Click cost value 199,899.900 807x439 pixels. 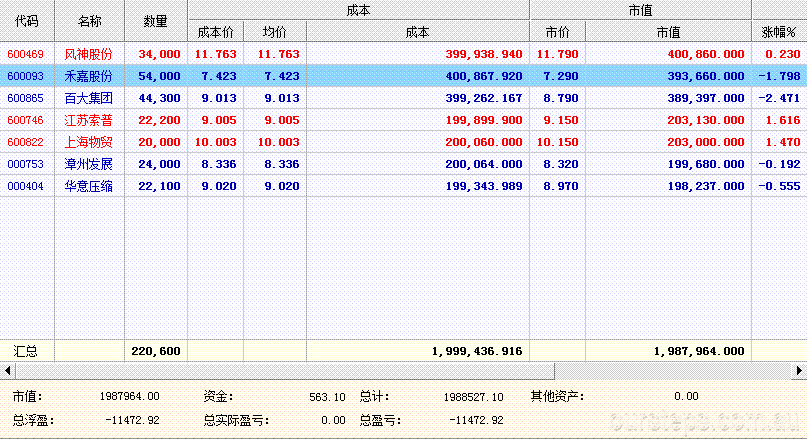pos(484,120)
